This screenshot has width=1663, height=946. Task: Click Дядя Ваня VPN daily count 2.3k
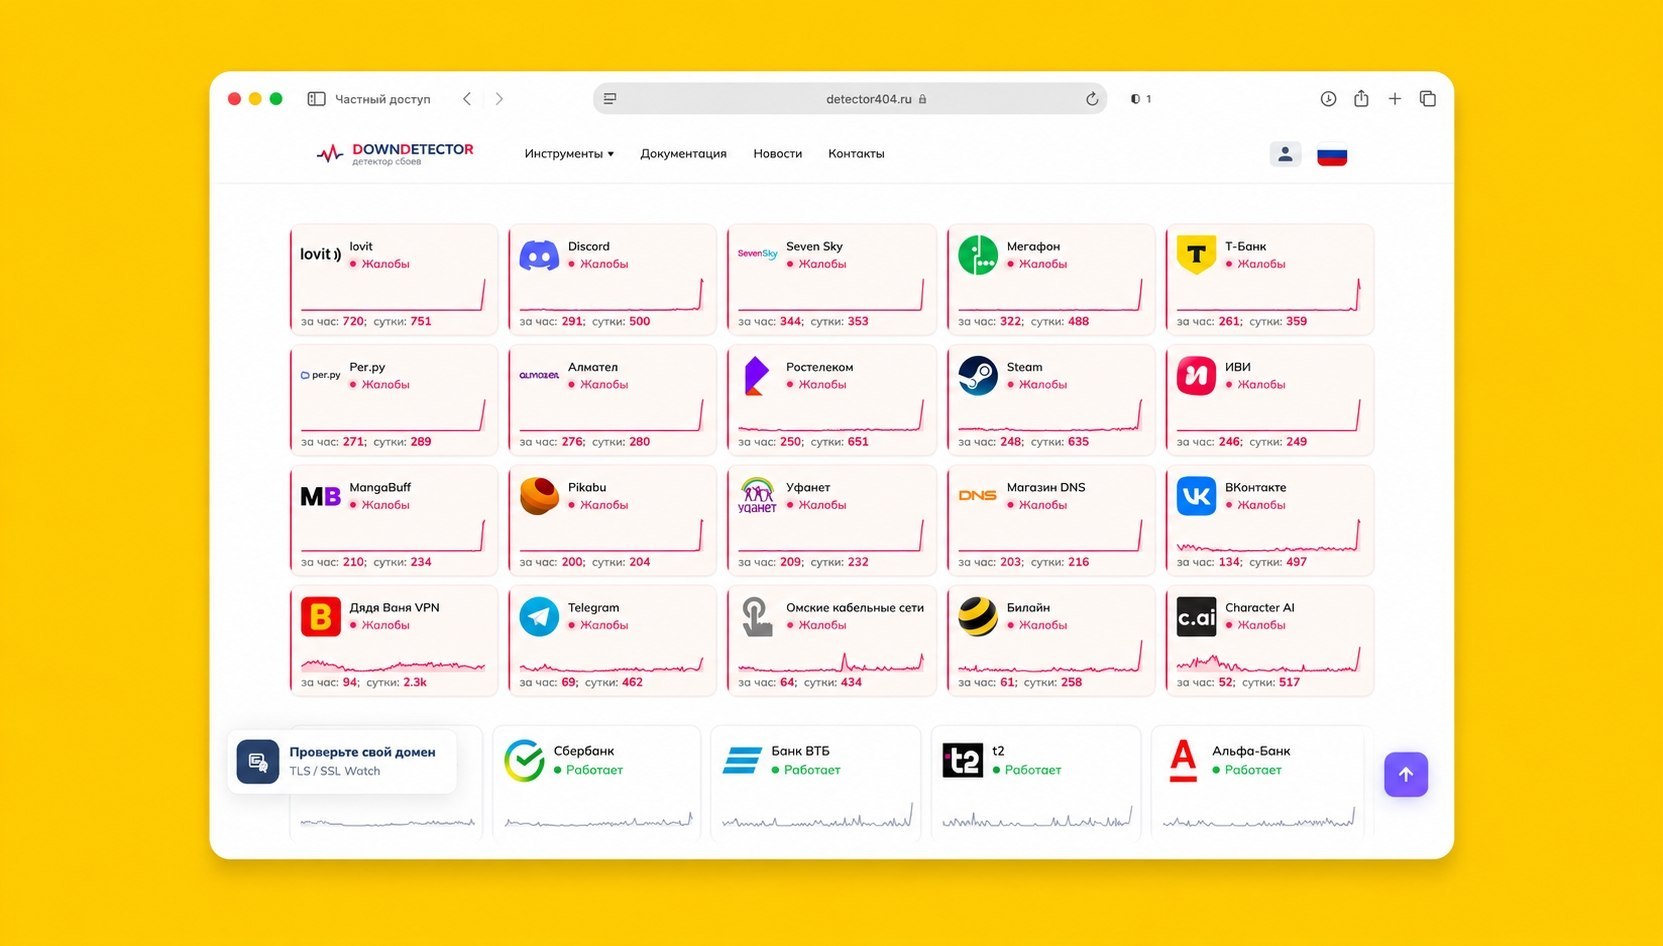pos(415,682)
